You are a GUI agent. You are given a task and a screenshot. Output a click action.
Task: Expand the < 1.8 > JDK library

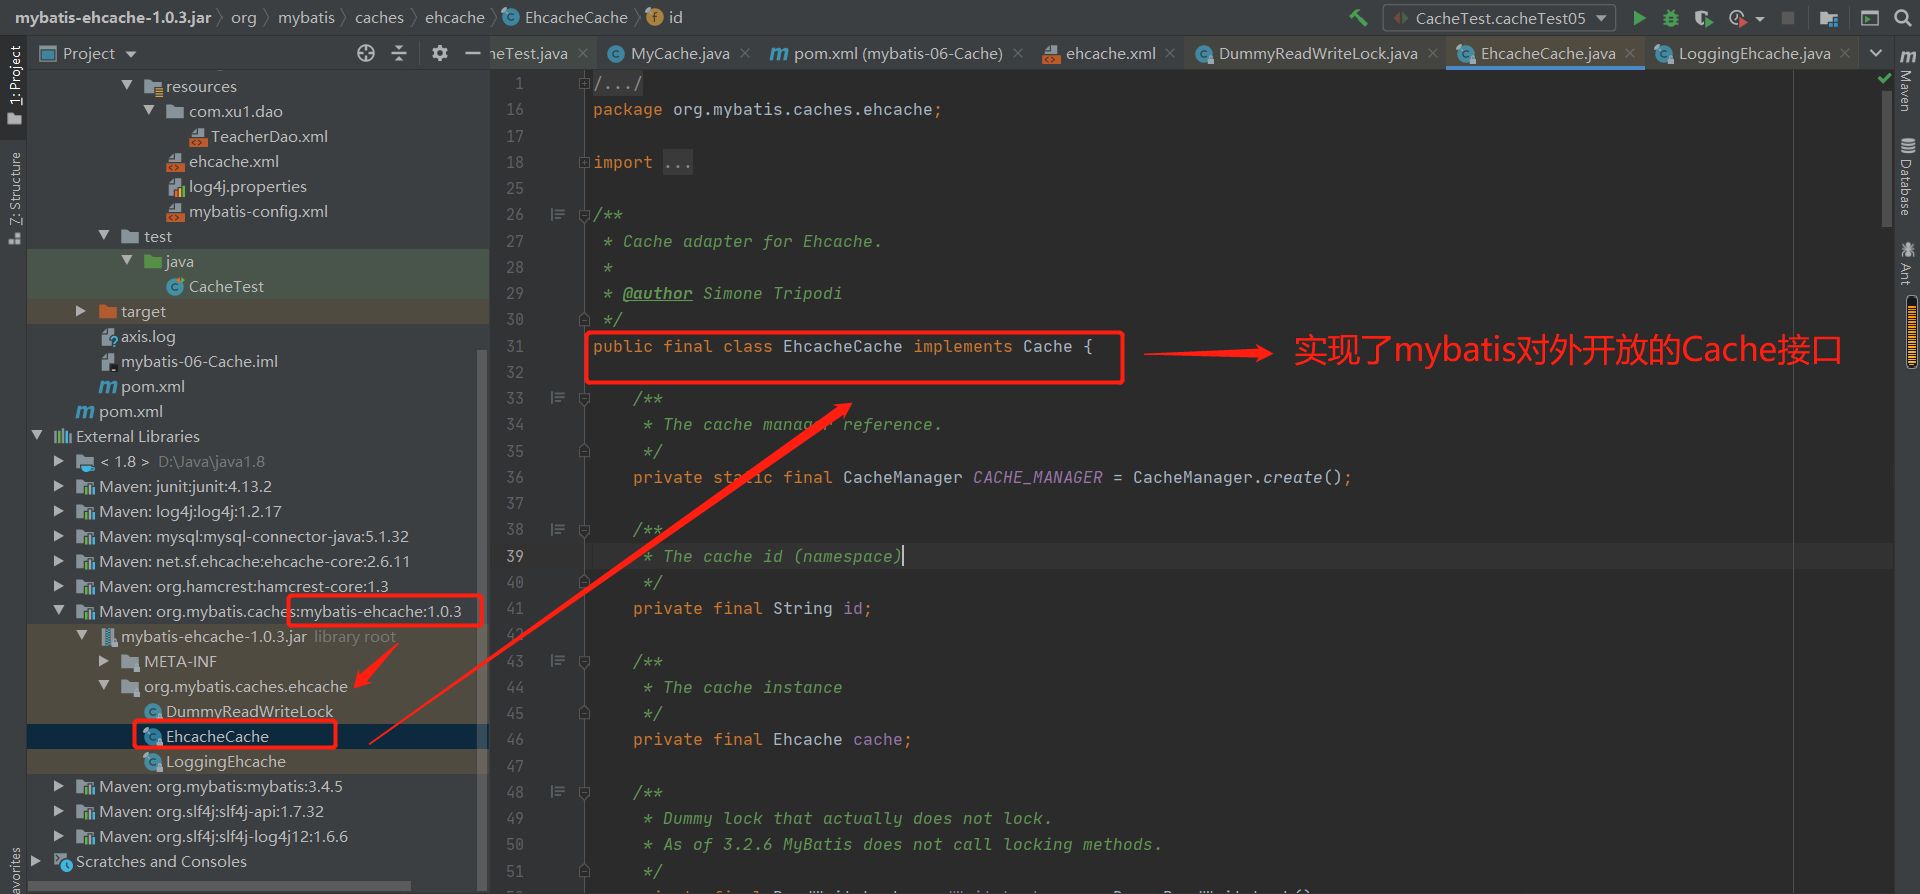(59, 461)
